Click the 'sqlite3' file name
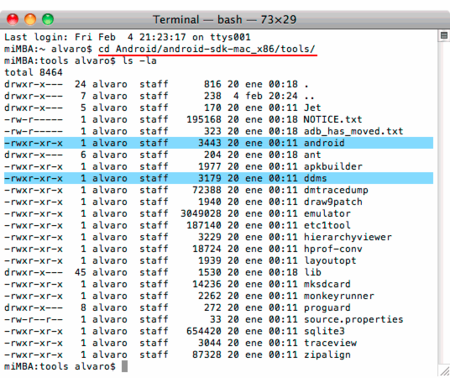This screenshot has height=378, width=450. [324, 331]
